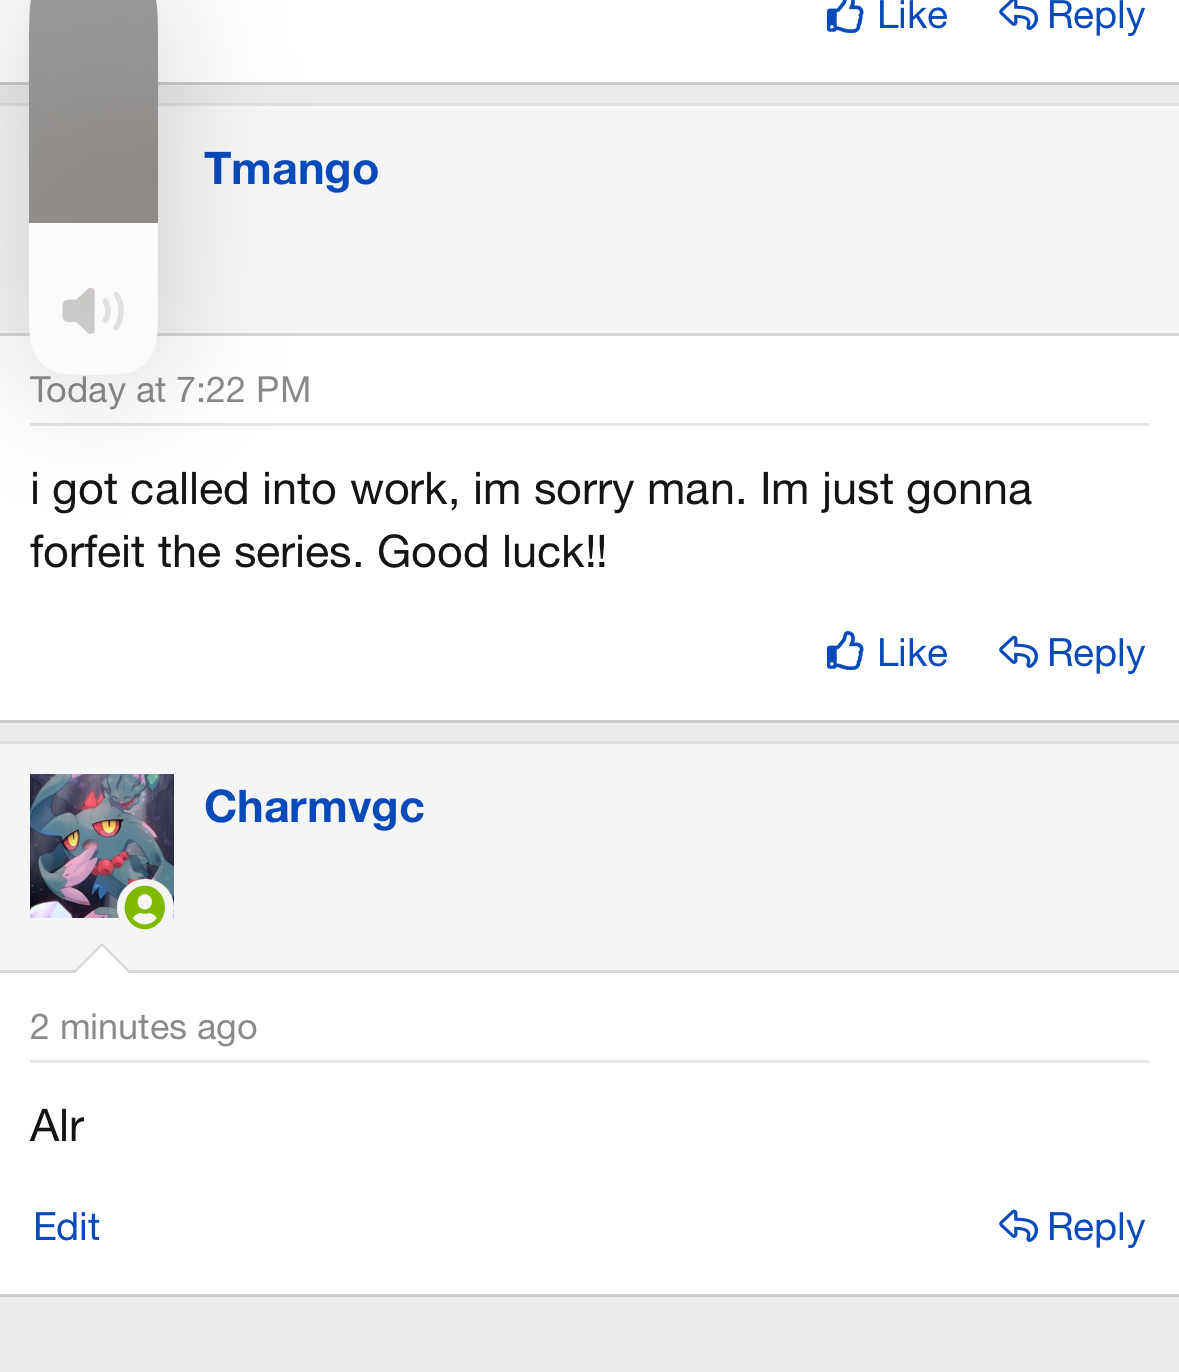The width and height of the screenshot is (1179, 1372).
Task: Click the reply arrow icon at the top
Action: click(1018, 14)
